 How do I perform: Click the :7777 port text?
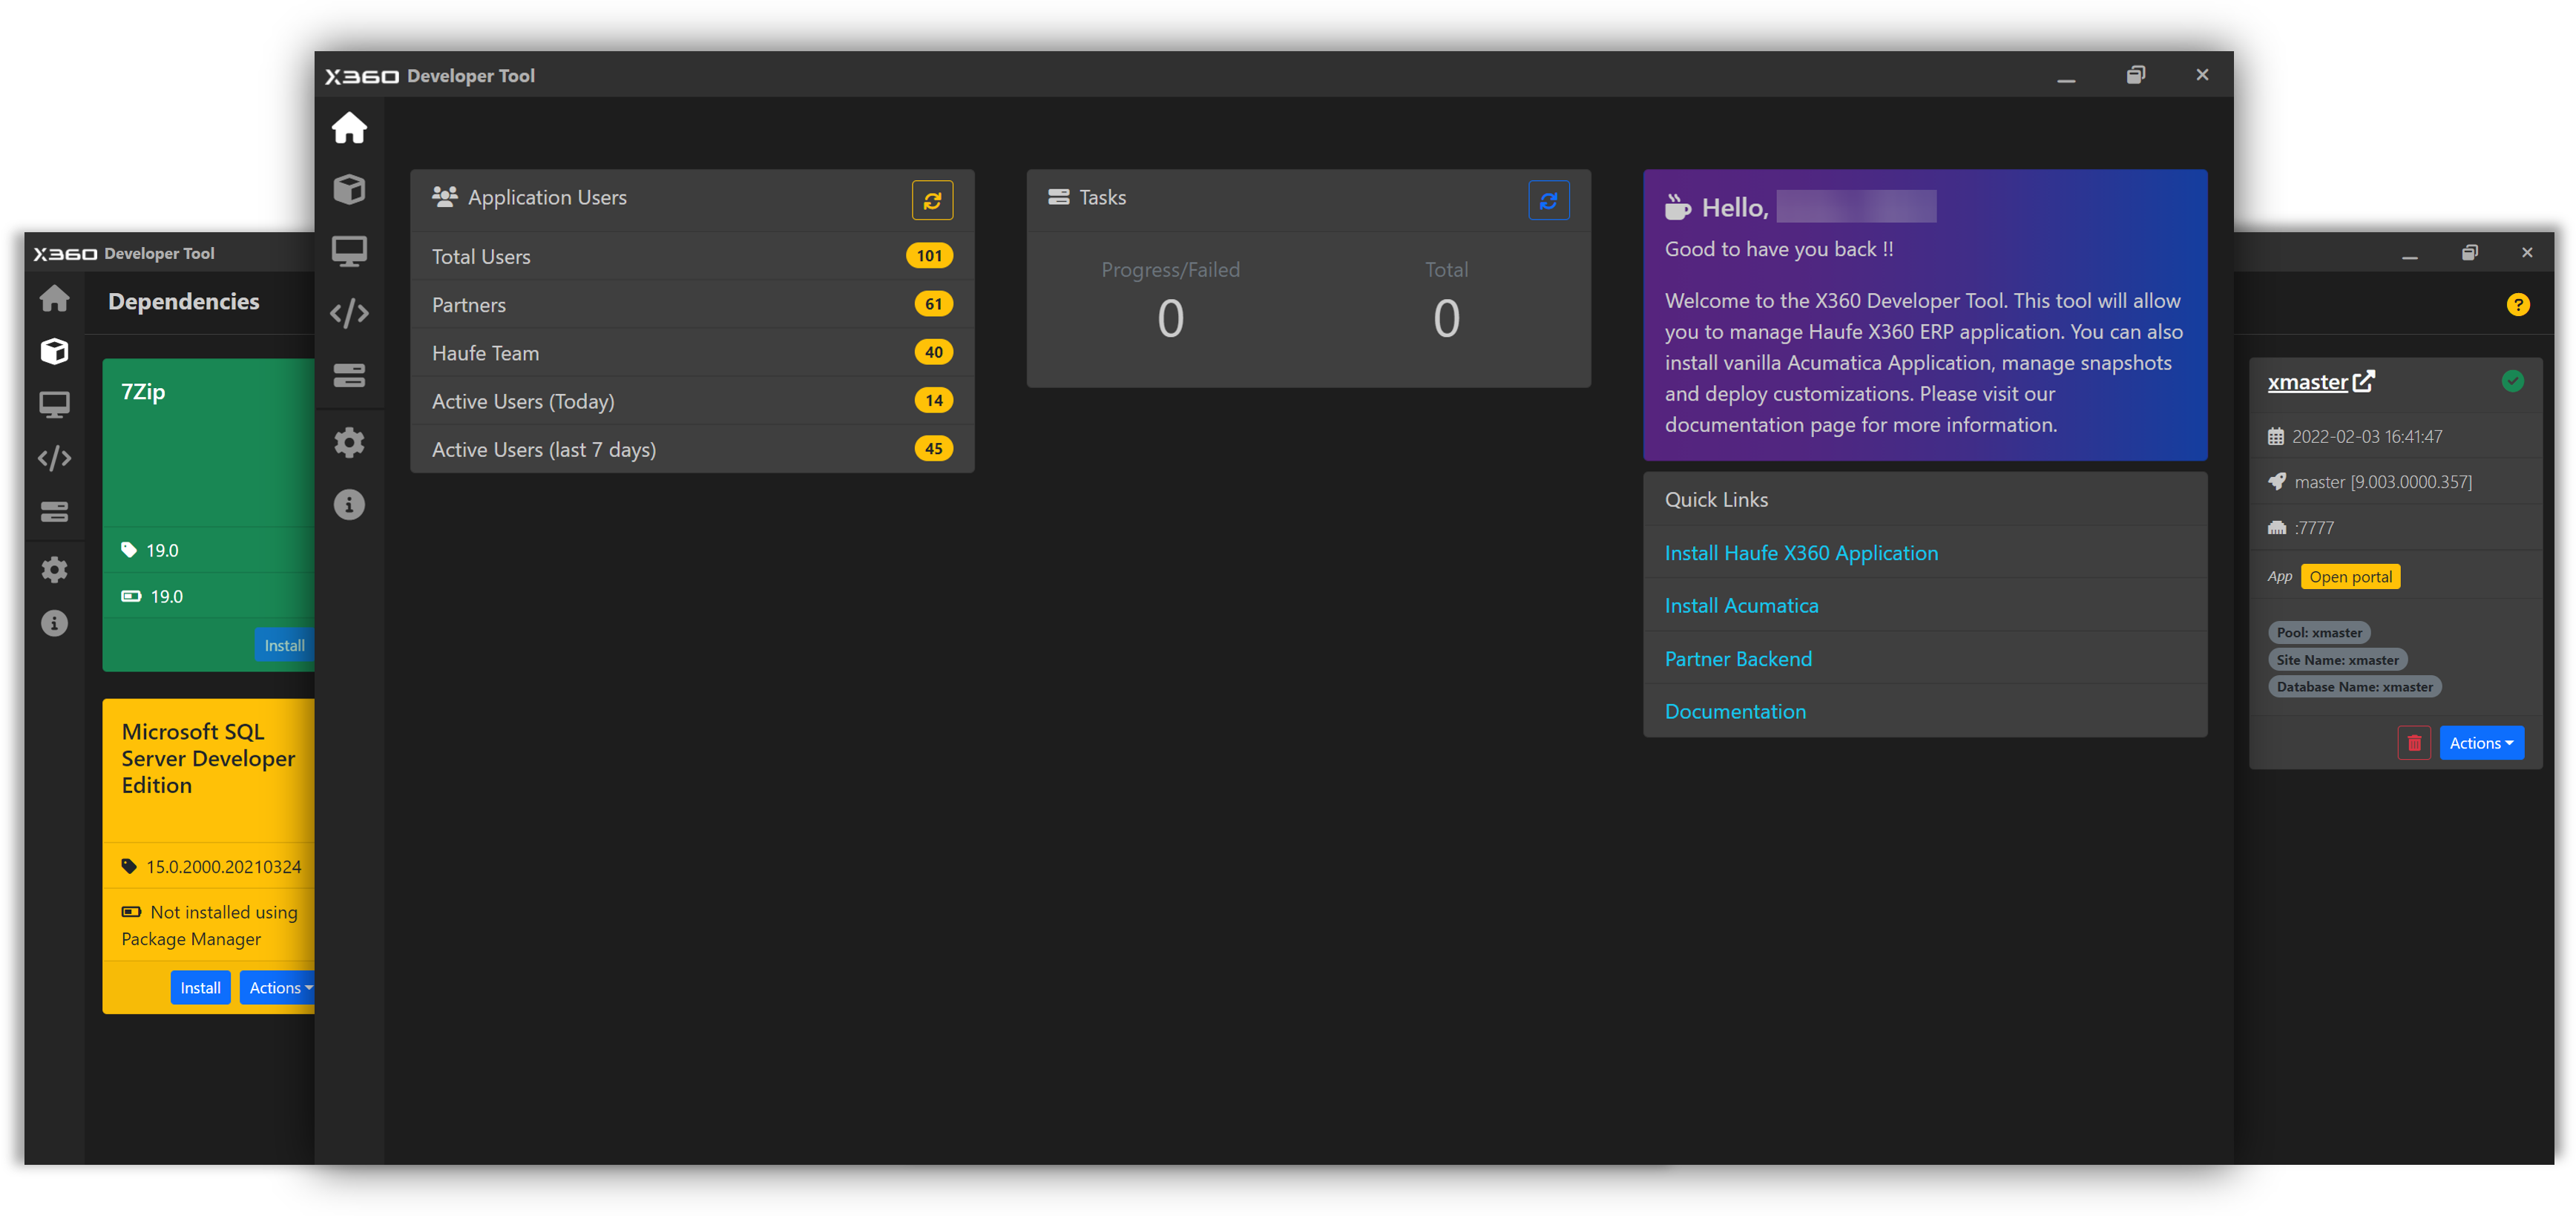click(x=2314, y=528)
